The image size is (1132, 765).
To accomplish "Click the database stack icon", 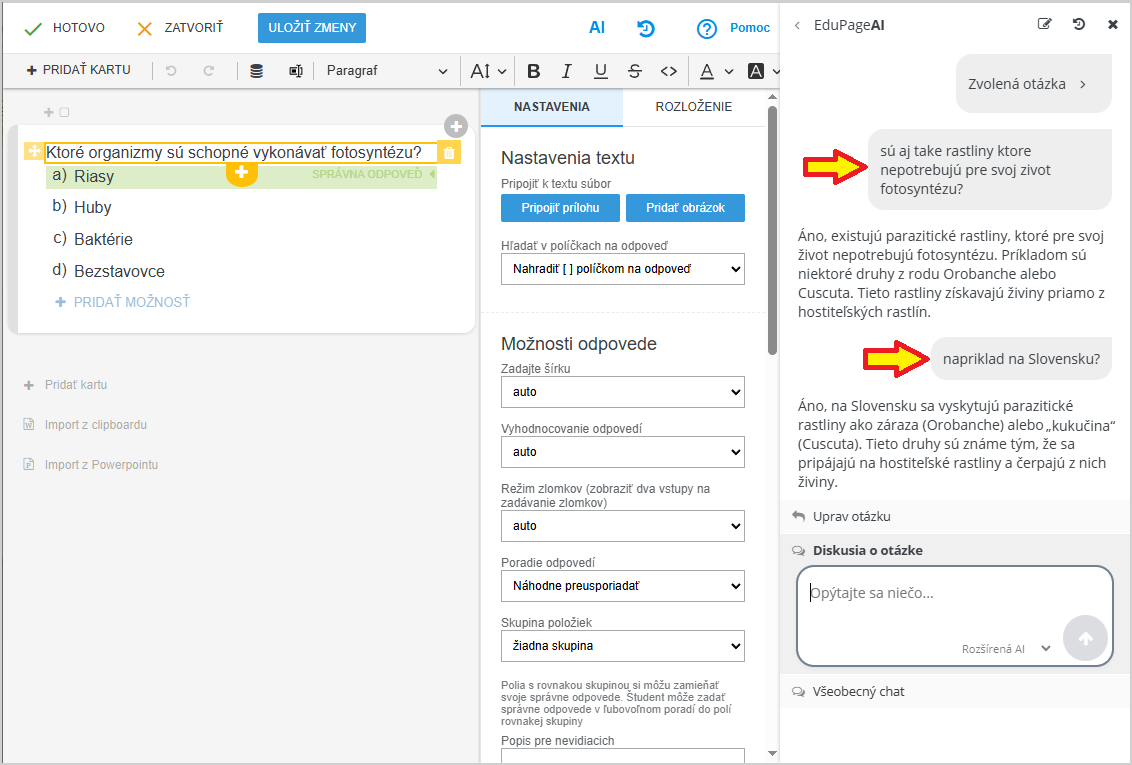I will point(256,71).
